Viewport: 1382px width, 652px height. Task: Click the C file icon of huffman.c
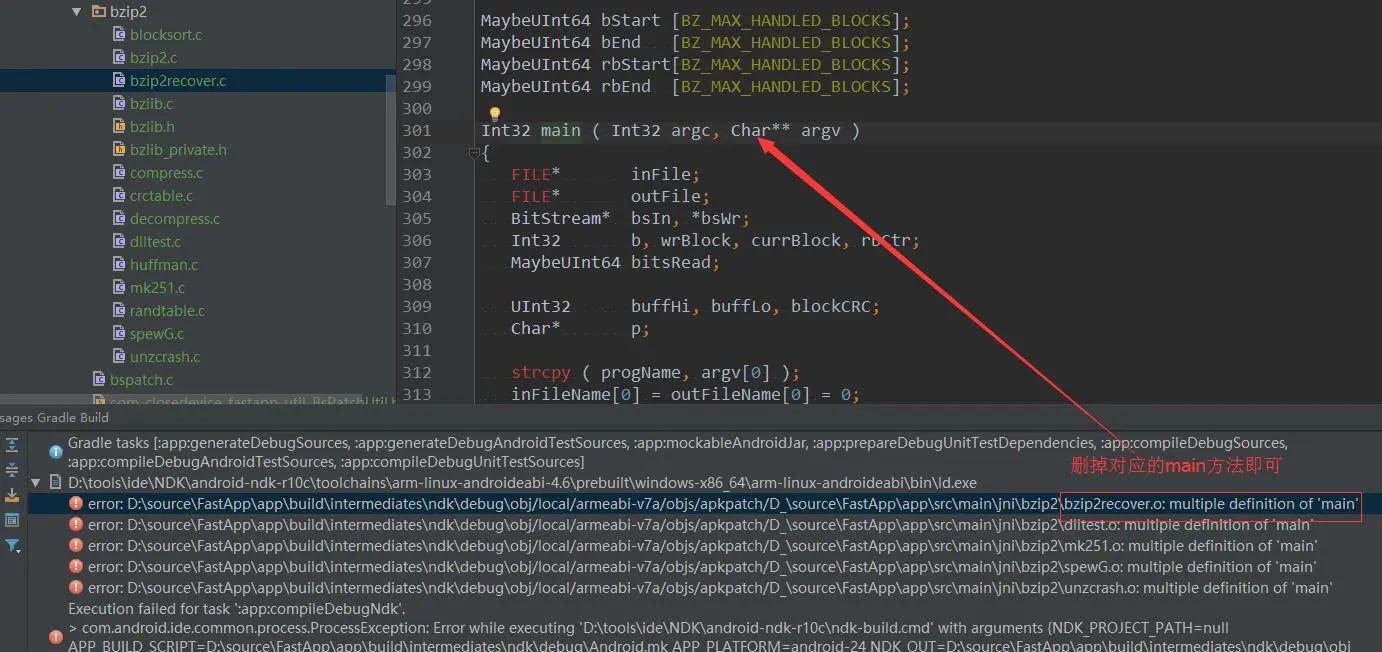click(121, 265)
